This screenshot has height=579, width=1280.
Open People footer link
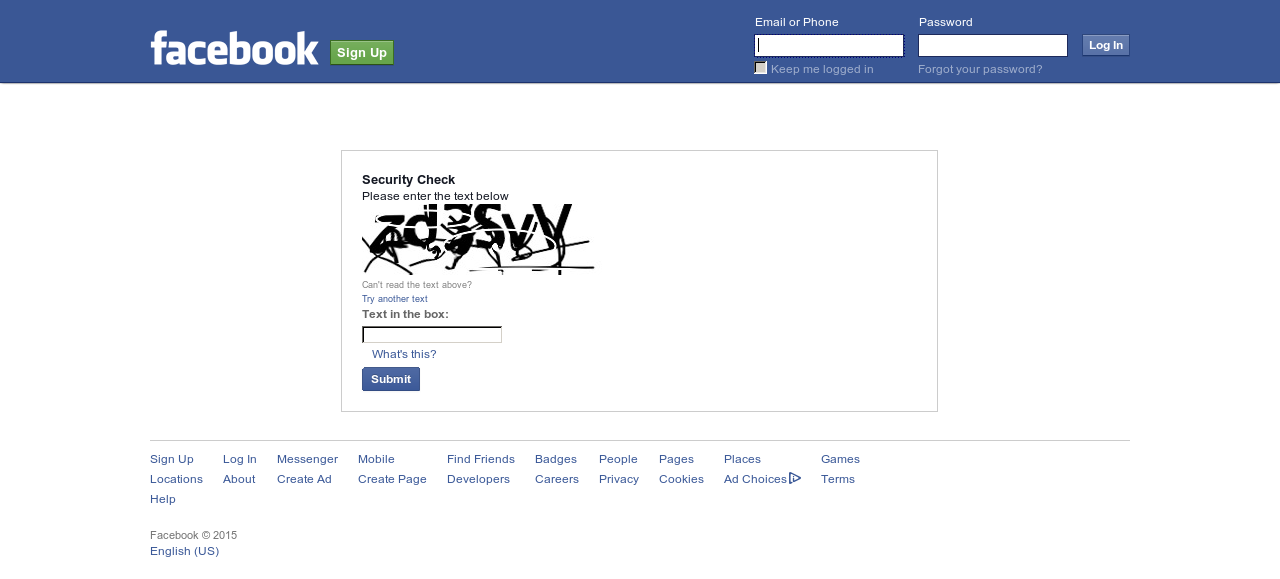coord(618,459)
